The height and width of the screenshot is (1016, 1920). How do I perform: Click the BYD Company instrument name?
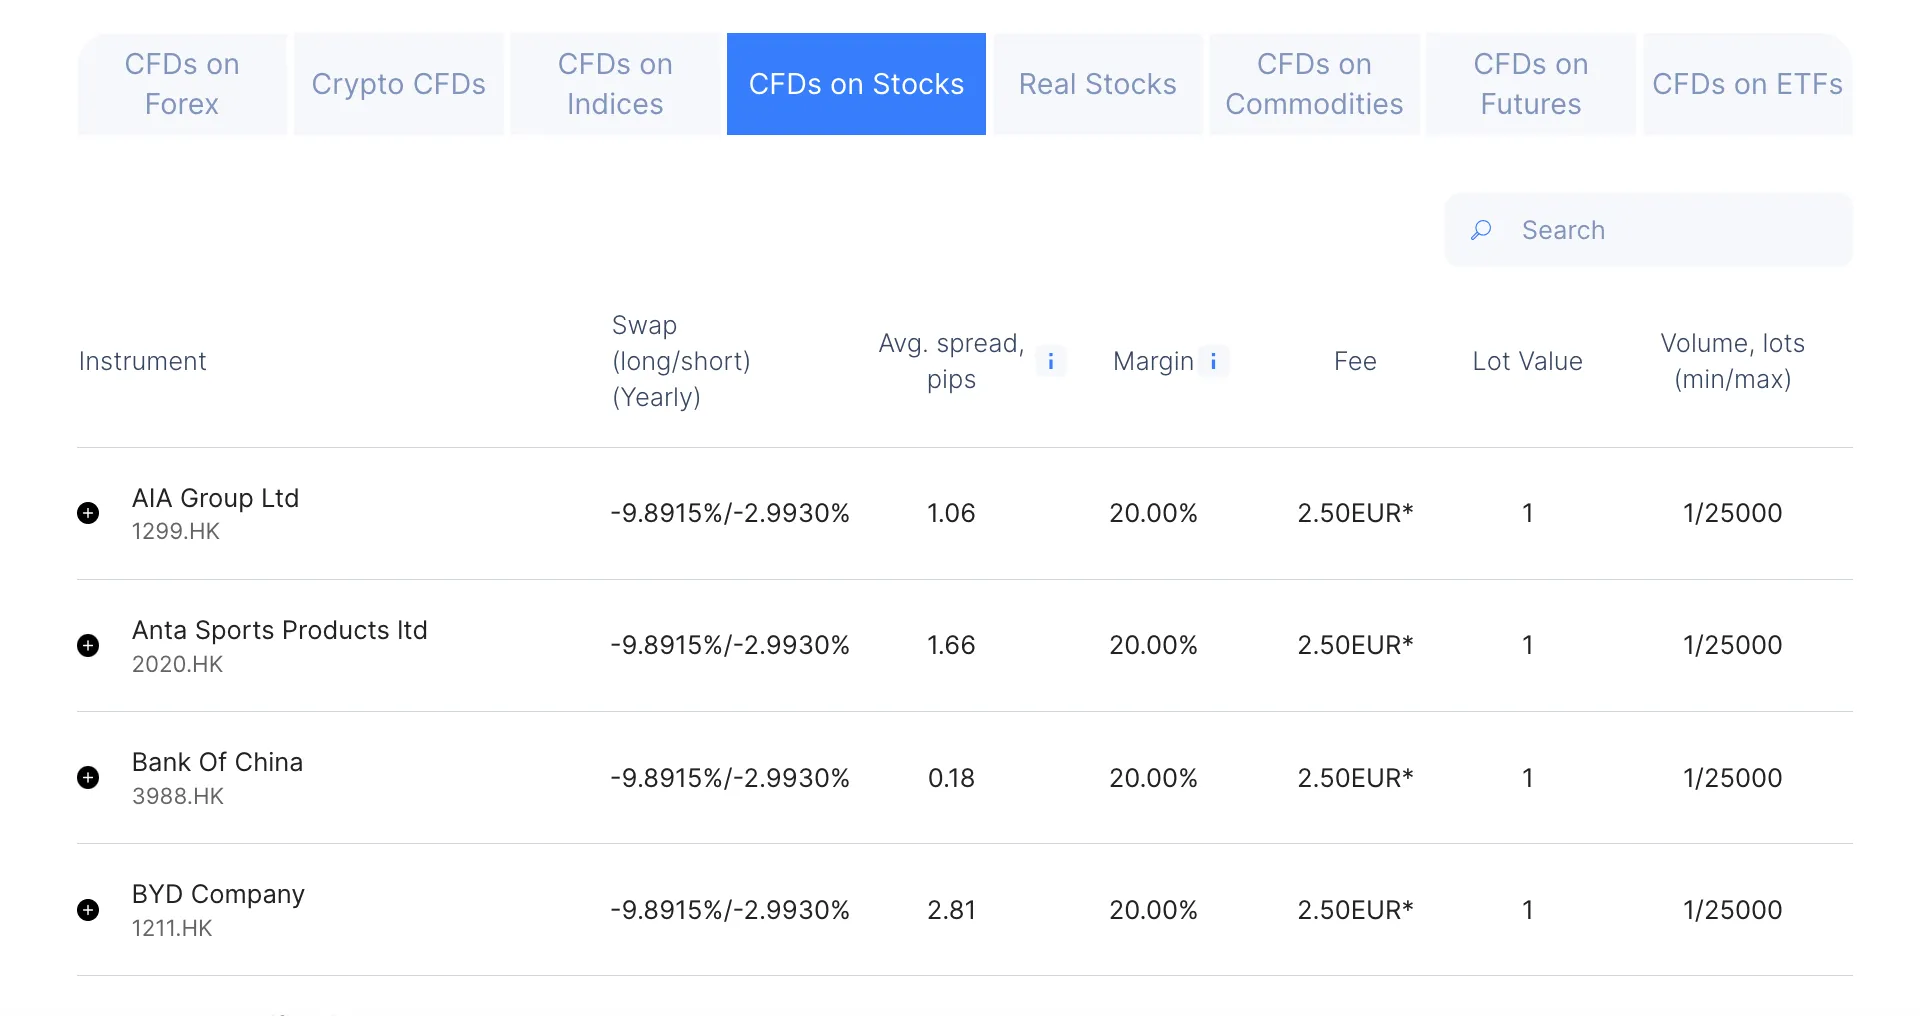(x=218, y=894)
